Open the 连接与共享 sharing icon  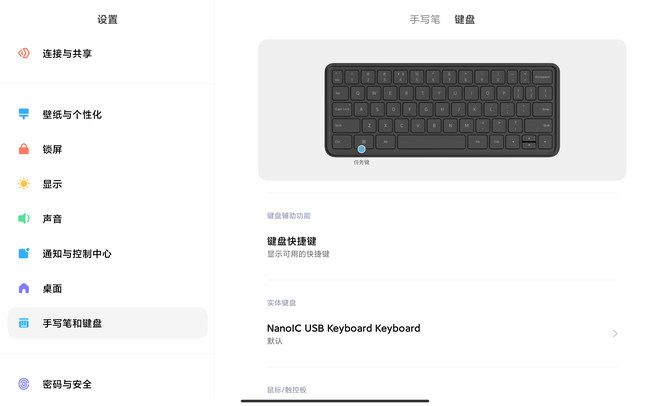coord(24,53)
